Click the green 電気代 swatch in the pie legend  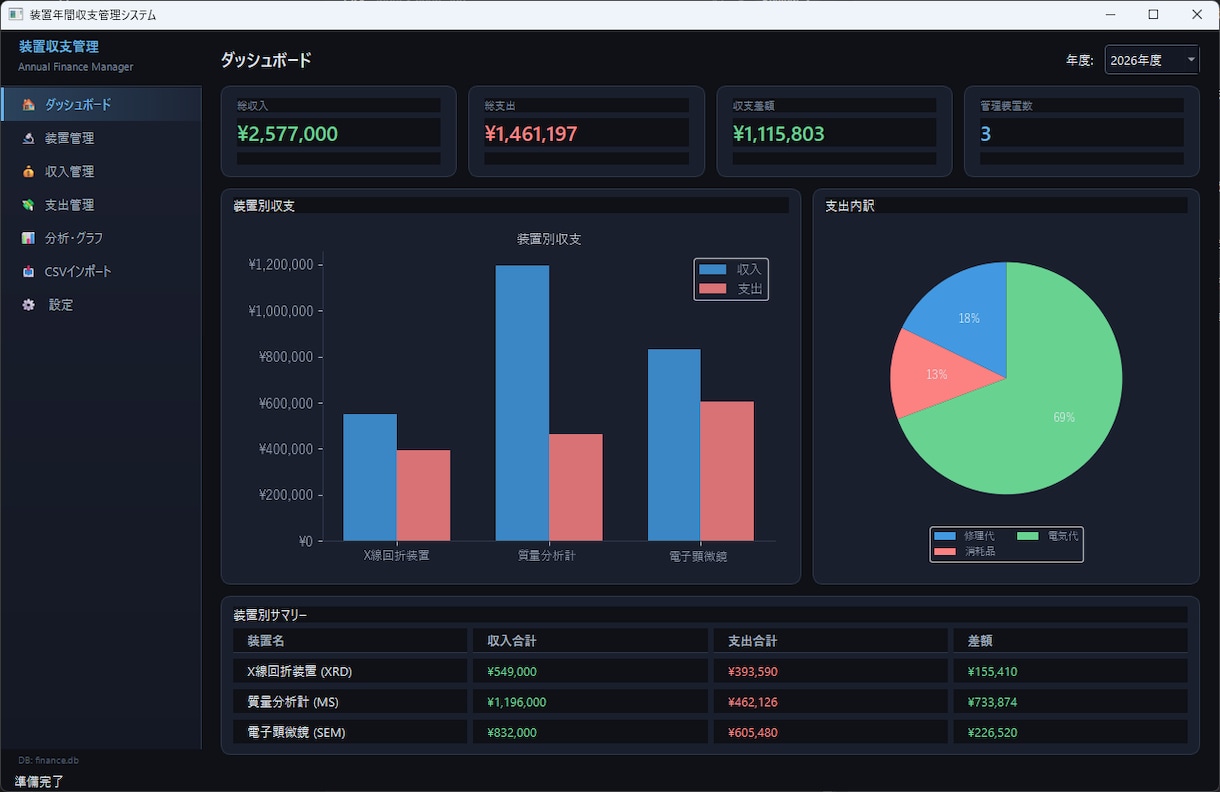(x=1028, y=536)
